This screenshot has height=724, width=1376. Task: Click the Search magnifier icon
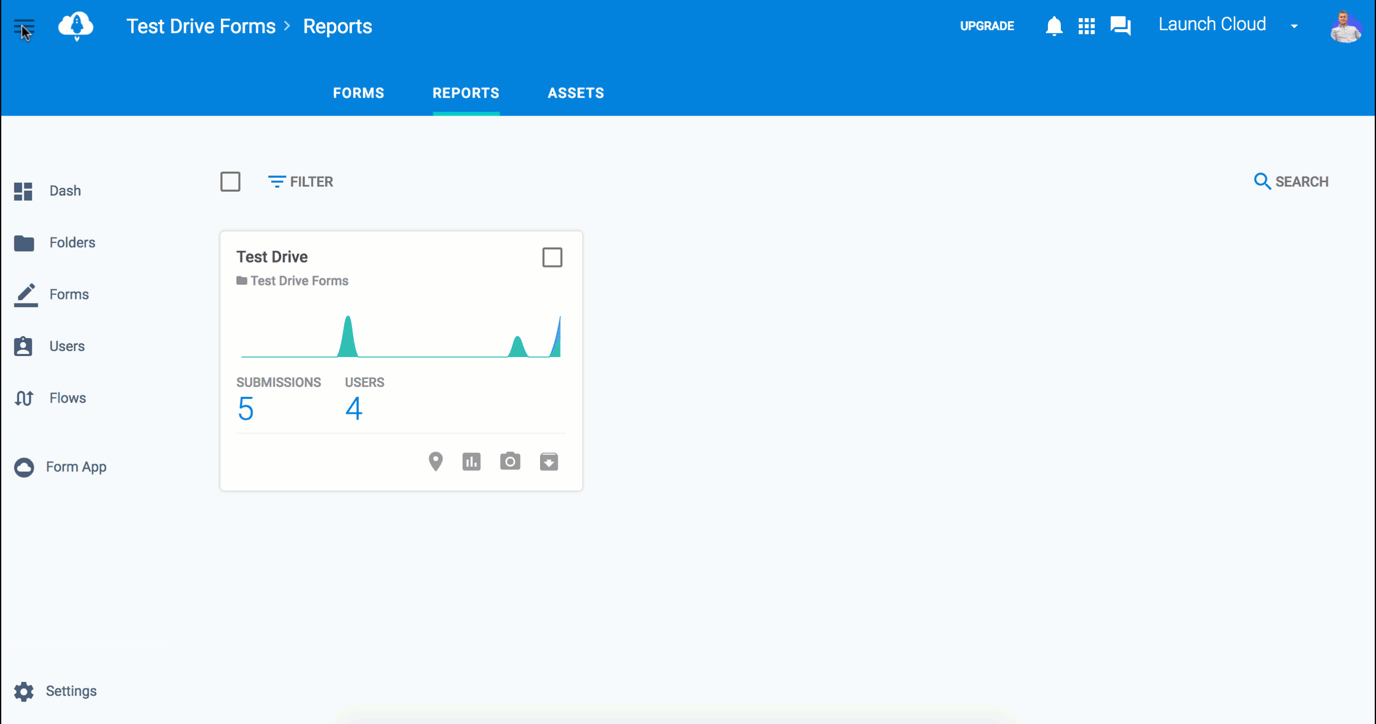(x=1262, y=181)
